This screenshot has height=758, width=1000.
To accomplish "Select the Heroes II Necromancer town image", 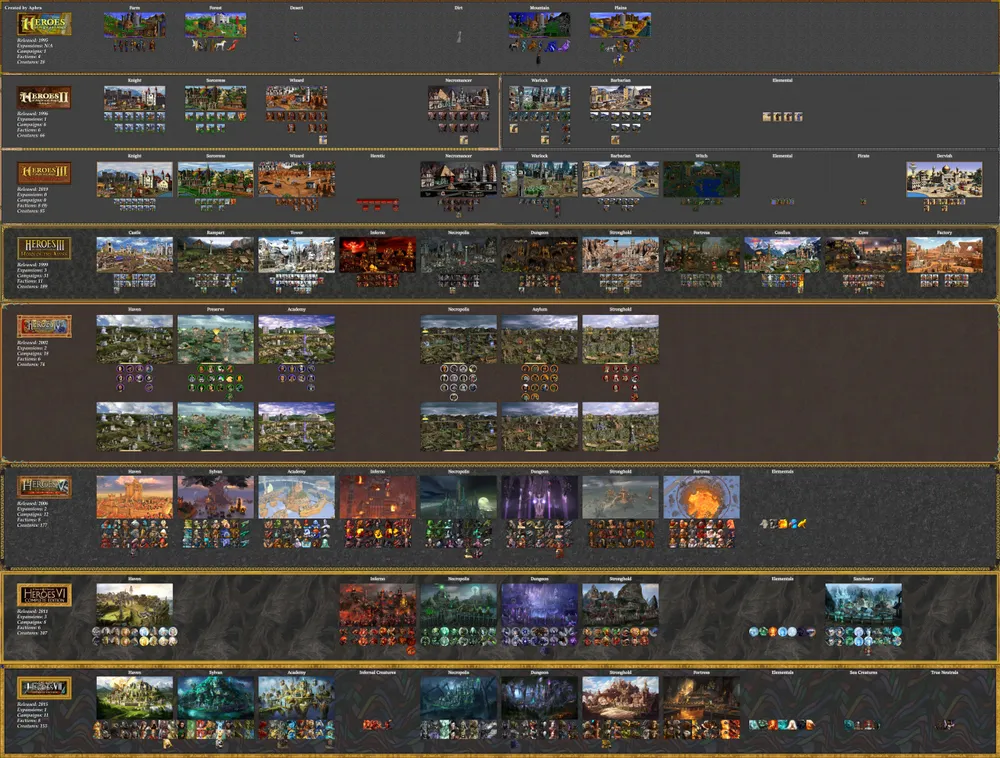I will tap(459, 98).
